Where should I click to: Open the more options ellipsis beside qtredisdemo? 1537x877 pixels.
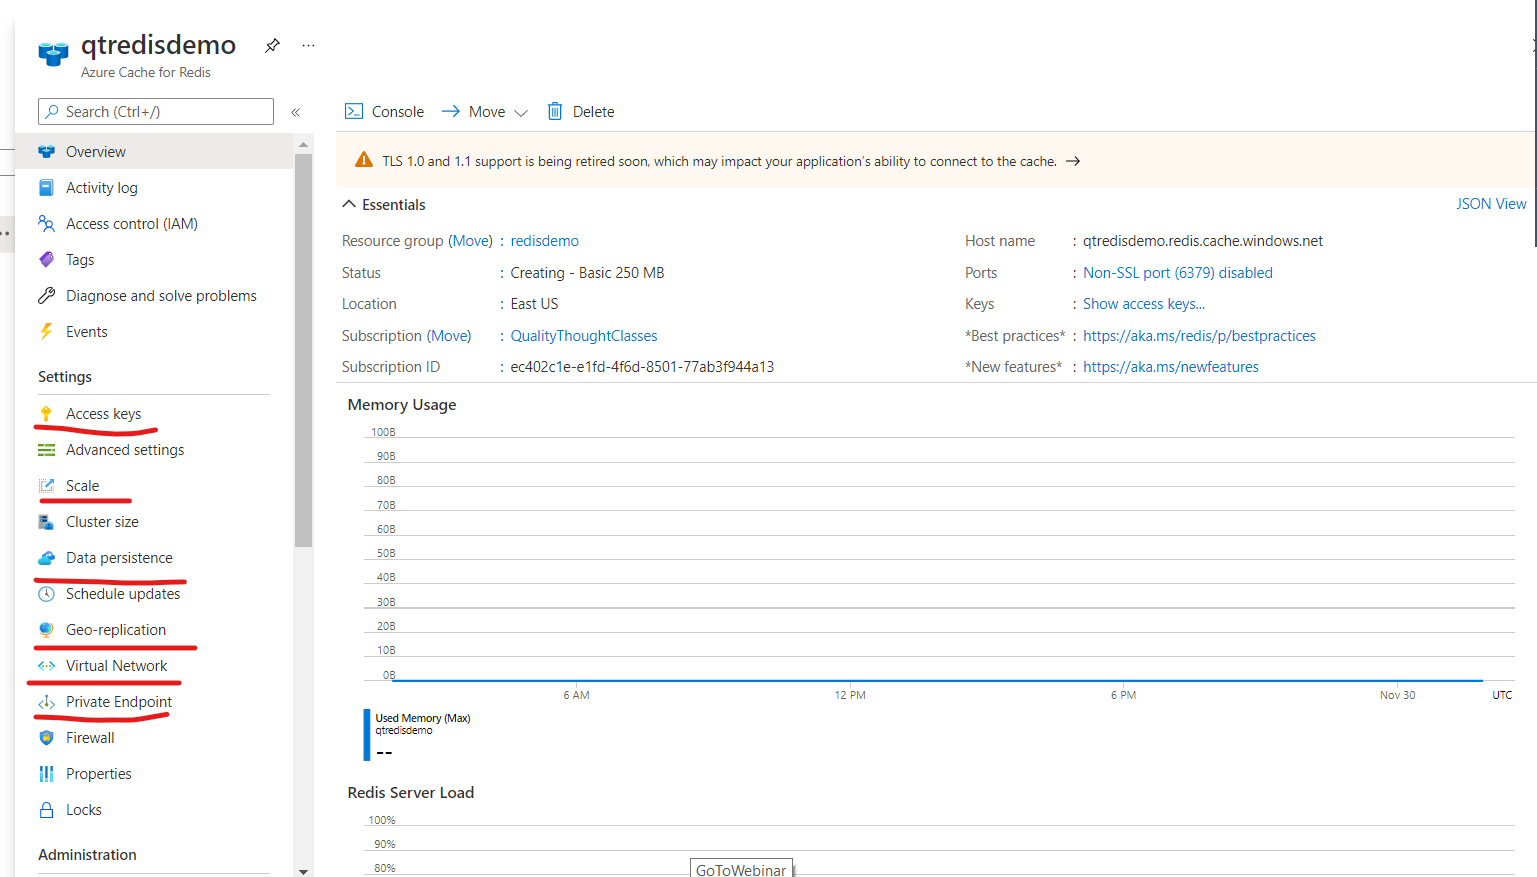click(x=308, y=45)
